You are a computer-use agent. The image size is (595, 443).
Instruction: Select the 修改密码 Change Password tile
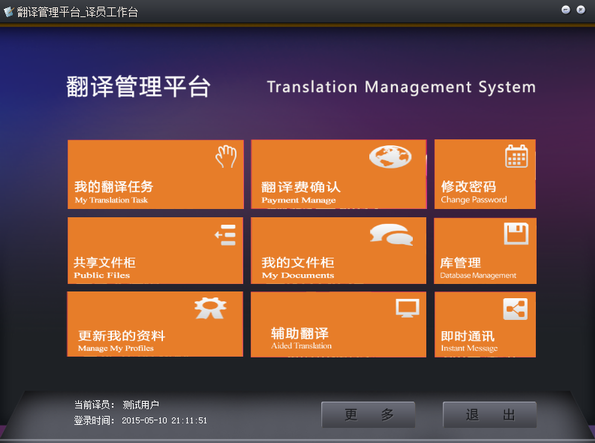pyautogui.click(x=485, y=174)
